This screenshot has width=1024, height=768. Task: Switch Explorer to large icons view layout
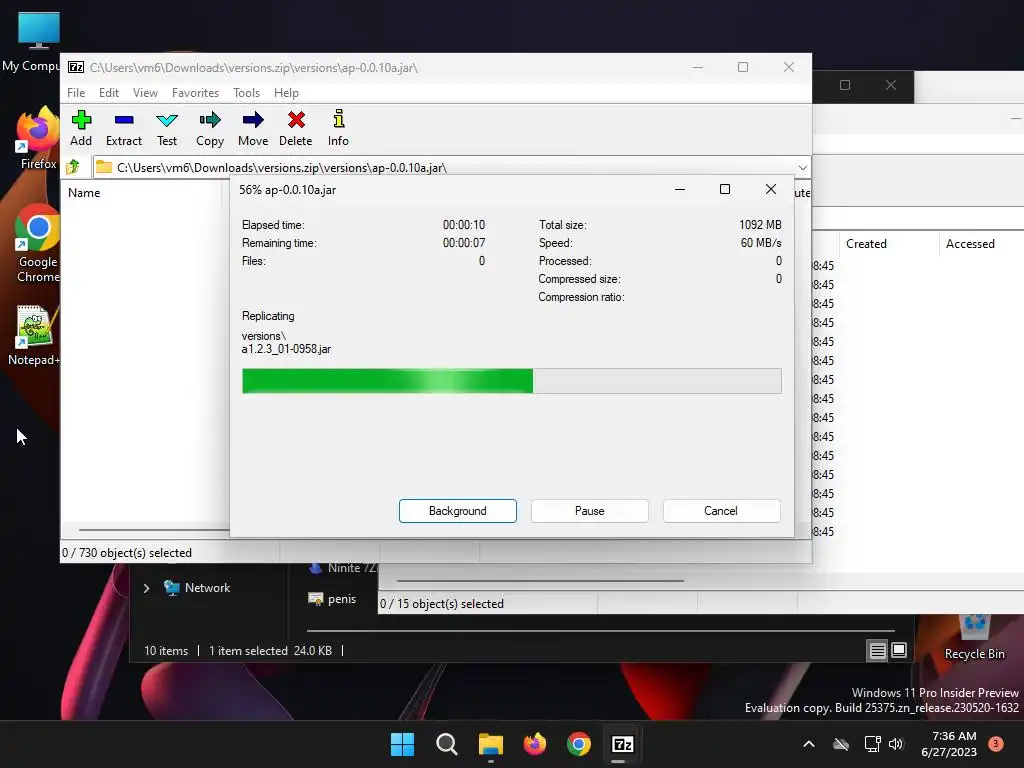(899, 650)
